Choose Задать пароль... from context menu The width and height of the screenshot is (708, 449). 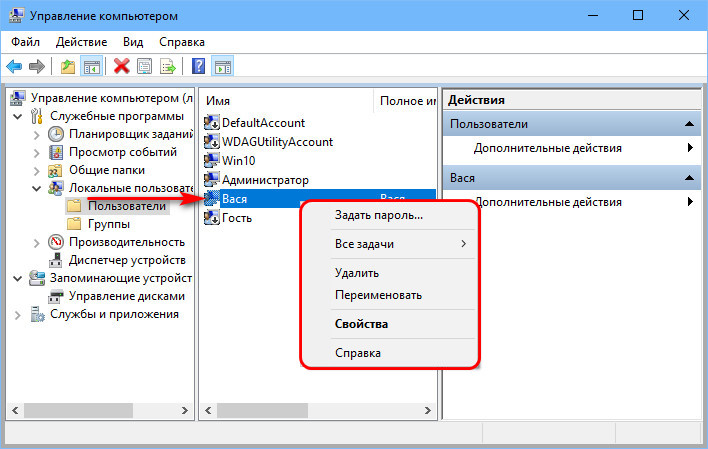coord(379,215)
